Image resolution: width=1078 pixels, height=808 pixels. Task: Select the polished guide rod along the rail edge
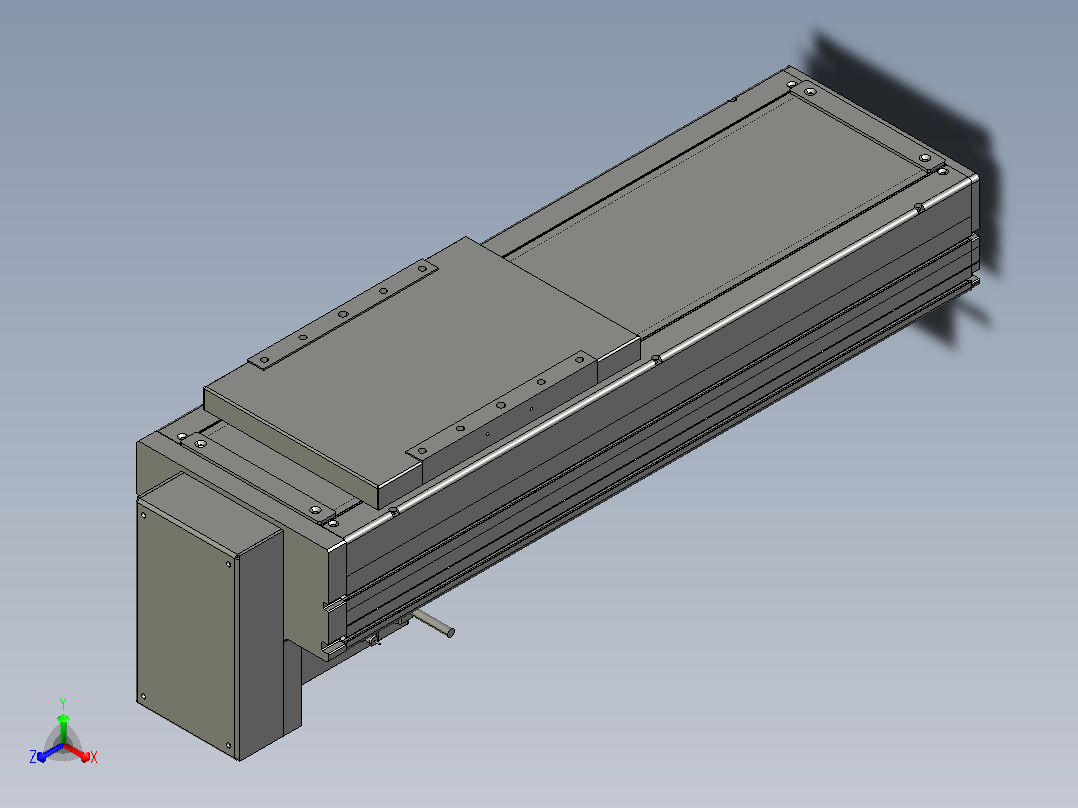(x=660, y=358)
